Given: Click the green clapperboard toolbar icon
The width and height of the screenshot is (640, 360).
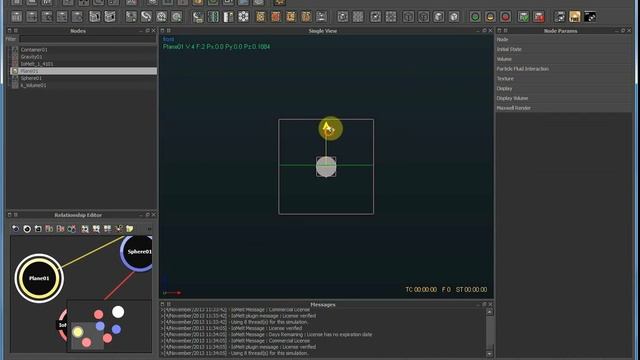Looking at the screenshot, I should pyautogui.click(x=523, y=17).
